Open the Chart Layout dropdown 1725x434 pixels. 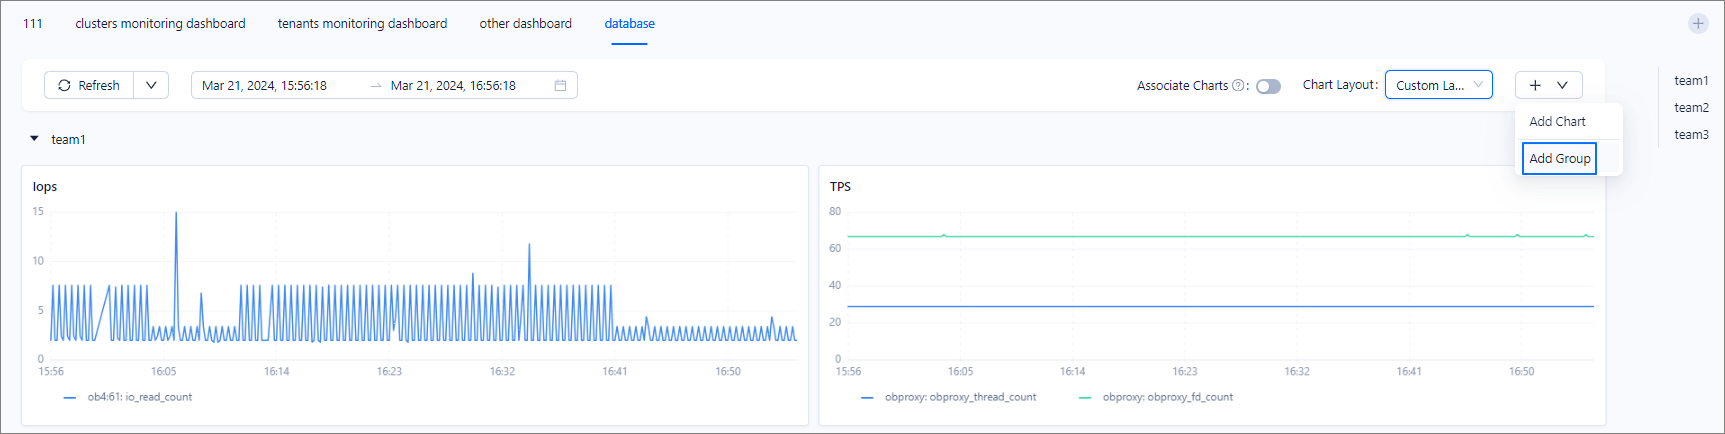[1438, 86]
